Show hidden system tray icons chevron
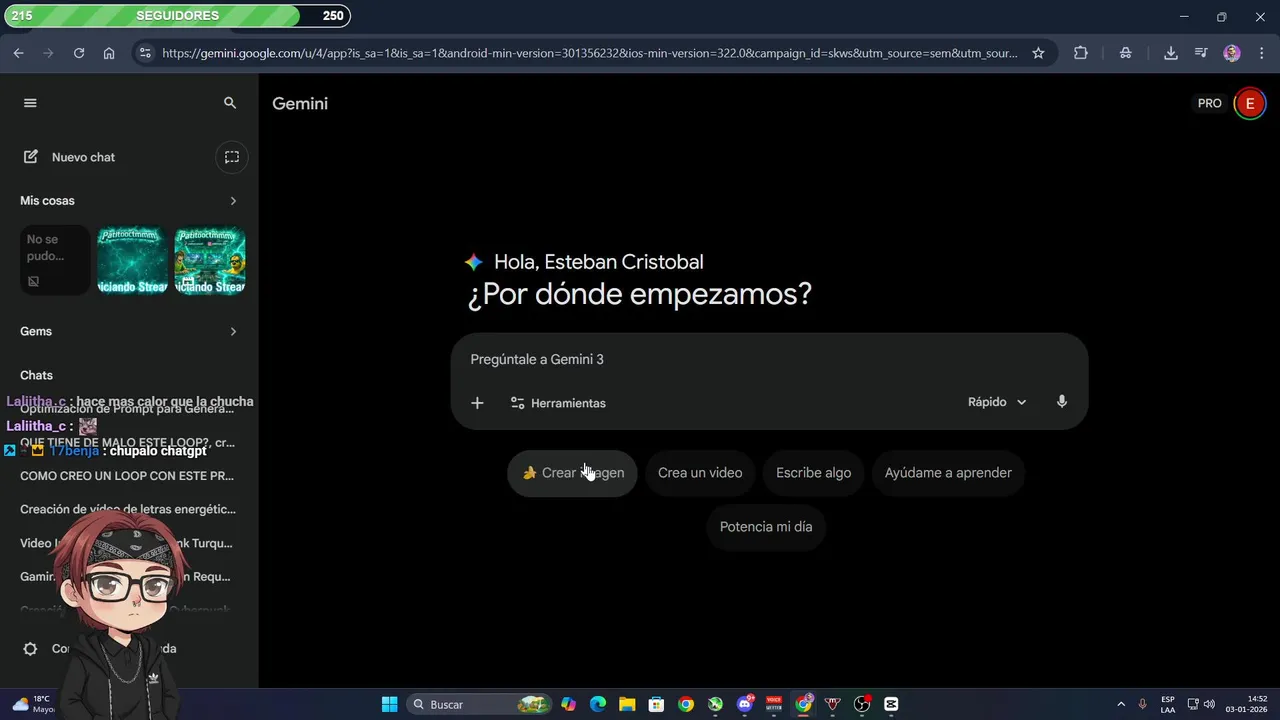 pos(1120,704)
